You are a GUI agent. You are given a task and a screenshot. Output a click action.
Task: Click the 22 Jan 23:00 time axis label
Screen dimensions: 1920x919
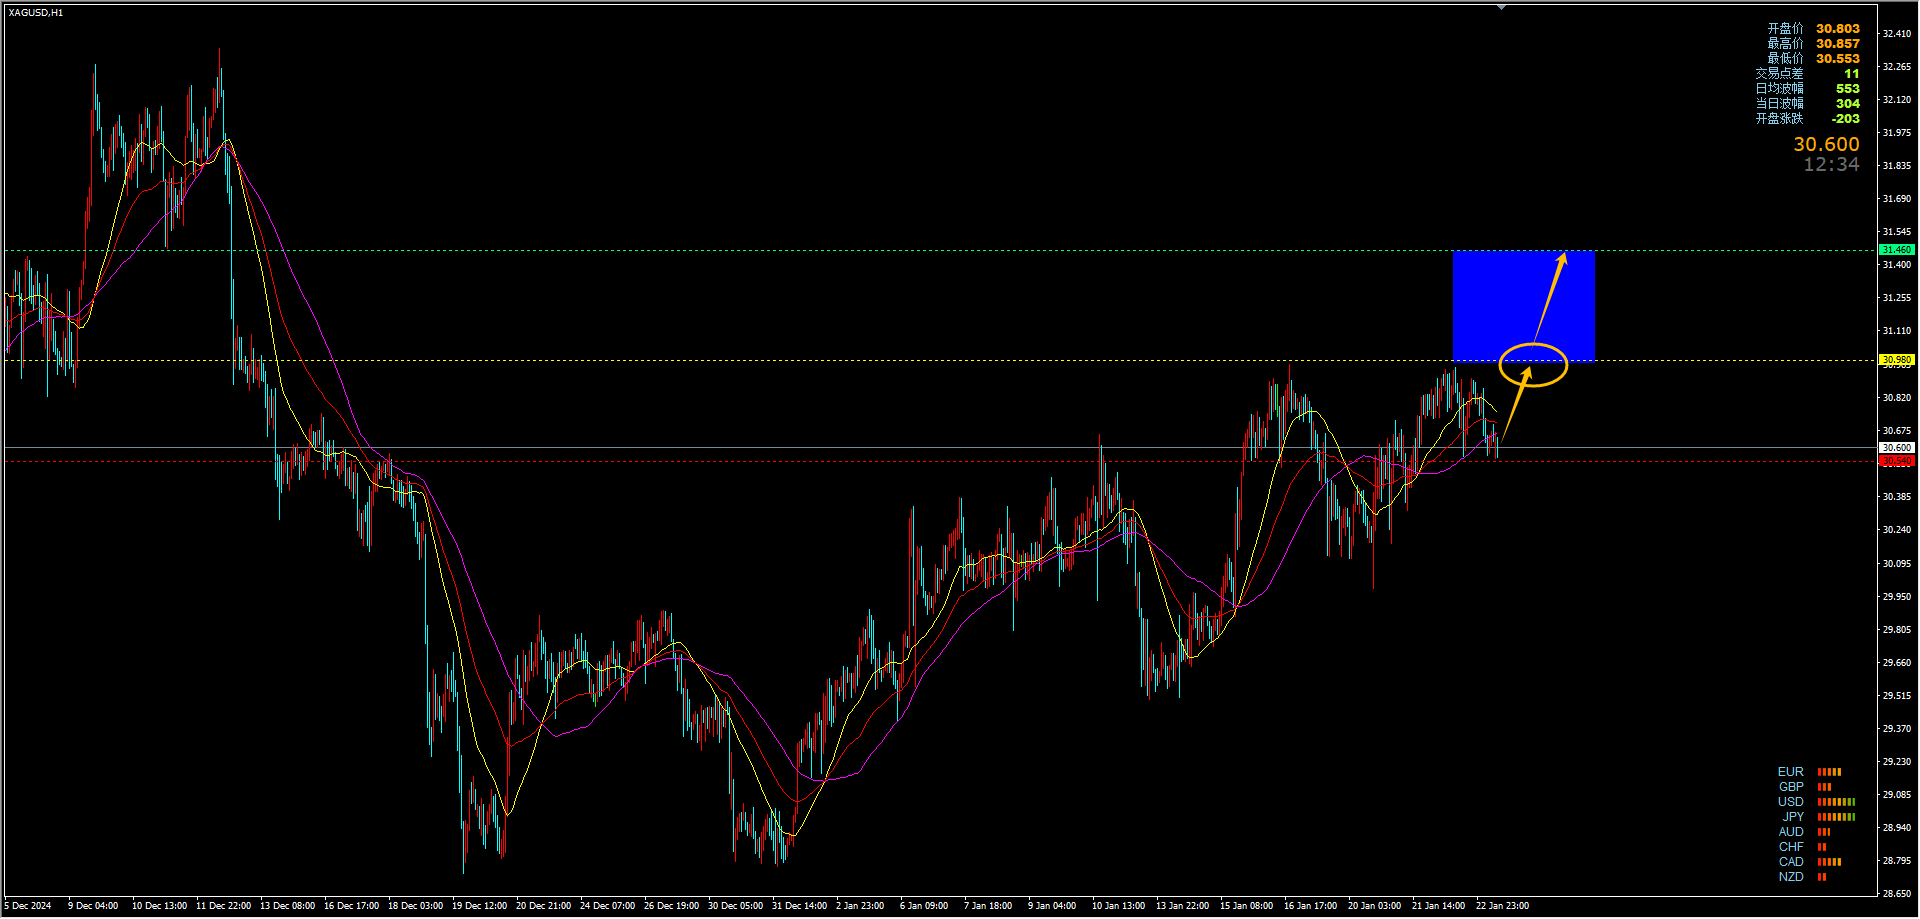pyautogui.click(x=1503, y=906)
